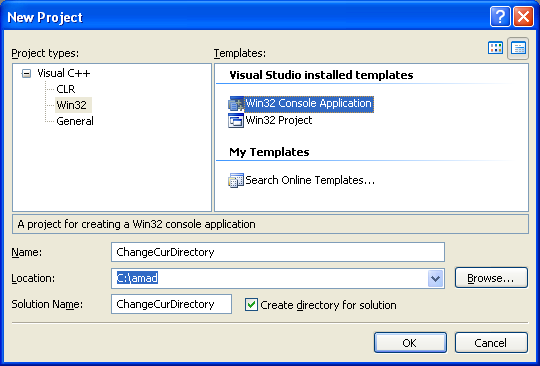Close the New Project dialog
The image size is (540, 366).
coord(523,17)
